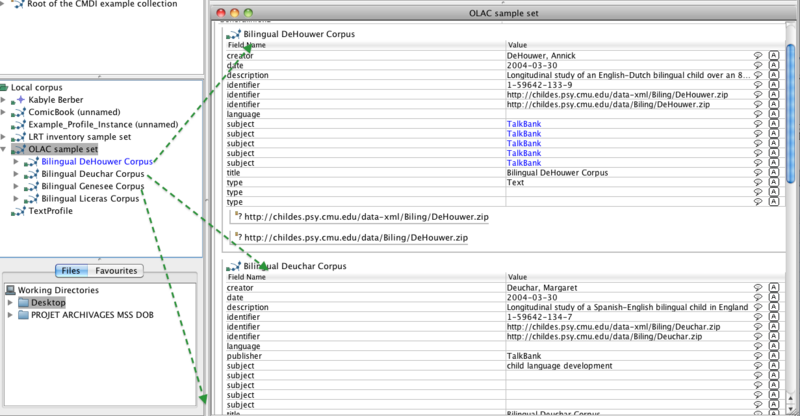This screenshot has height=416, width=800.
Task: Click the speech bubble icon in the date row of the DeHouwer table
Action: click(x=758, y=65)
